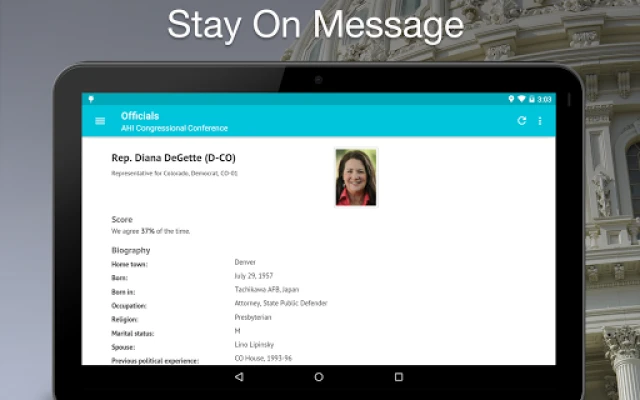Tap the battery status icon
Screen dimensions: 640x400
tap(531, 99)
